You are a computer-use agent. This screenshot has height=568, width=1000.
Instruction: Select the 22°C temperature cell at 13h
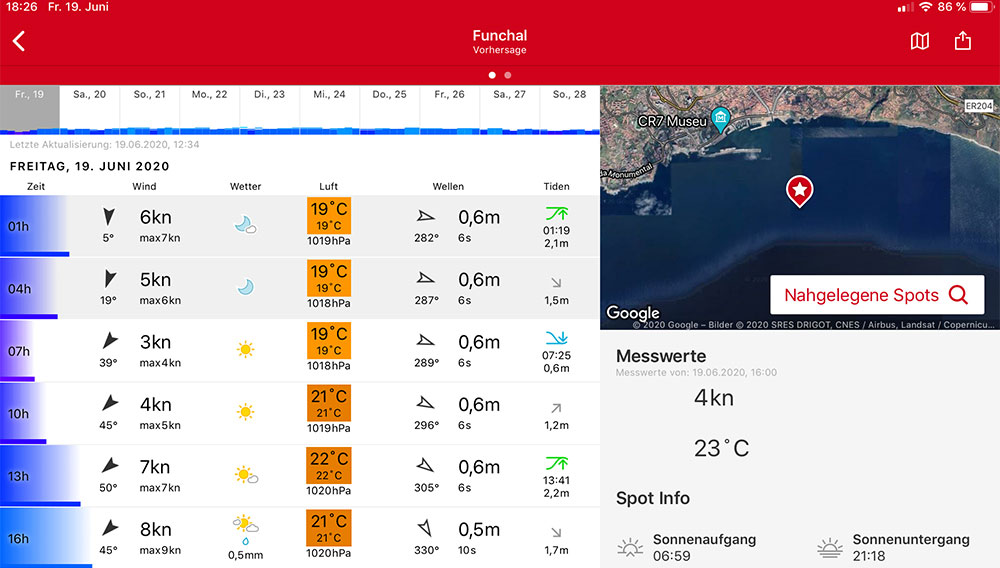329,464
